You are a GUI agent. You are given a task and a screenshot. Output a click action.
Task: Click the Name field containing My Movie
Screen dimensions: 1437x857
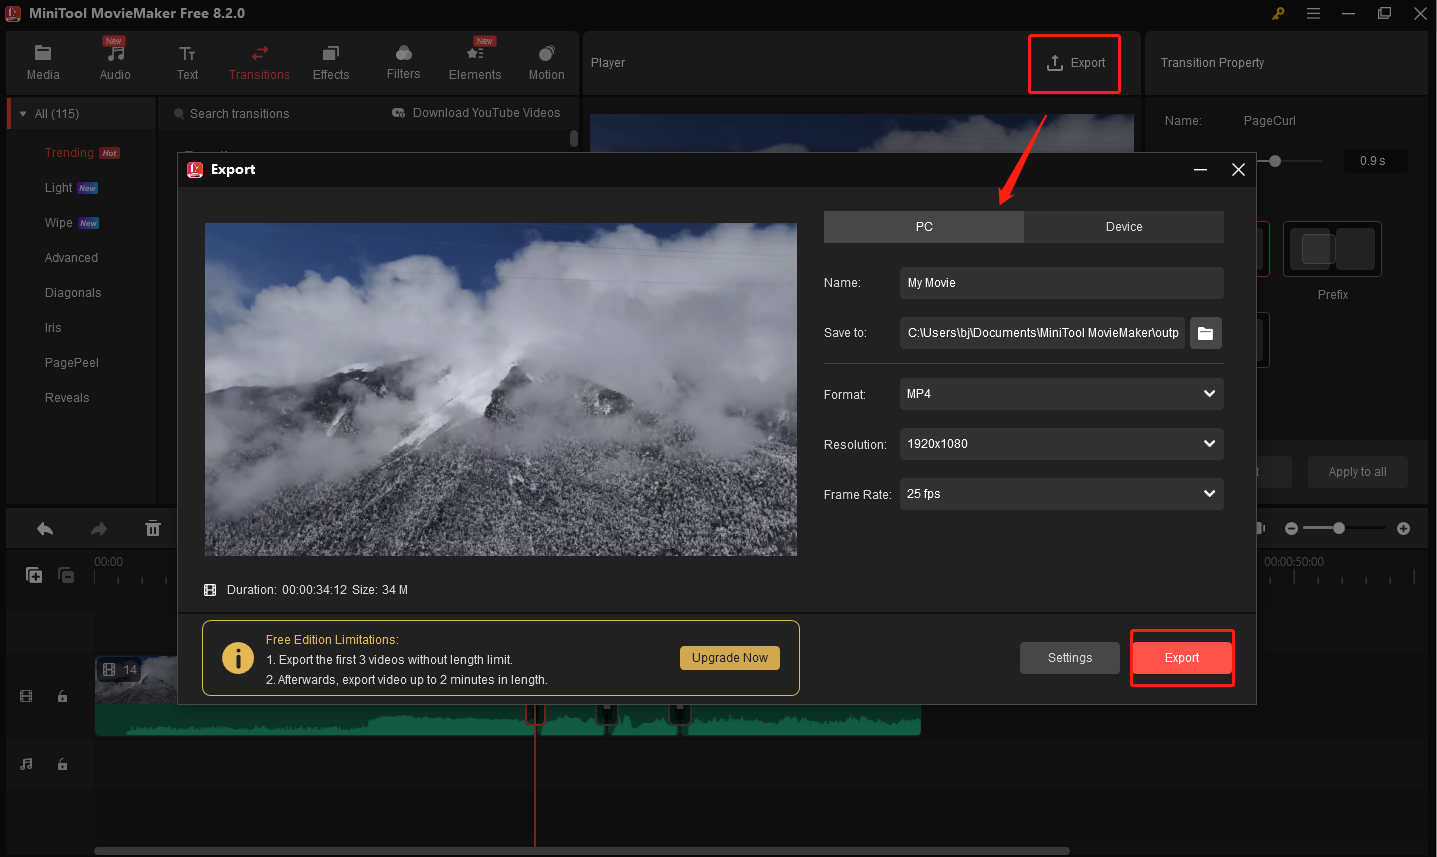click(x=1062, y=283)
